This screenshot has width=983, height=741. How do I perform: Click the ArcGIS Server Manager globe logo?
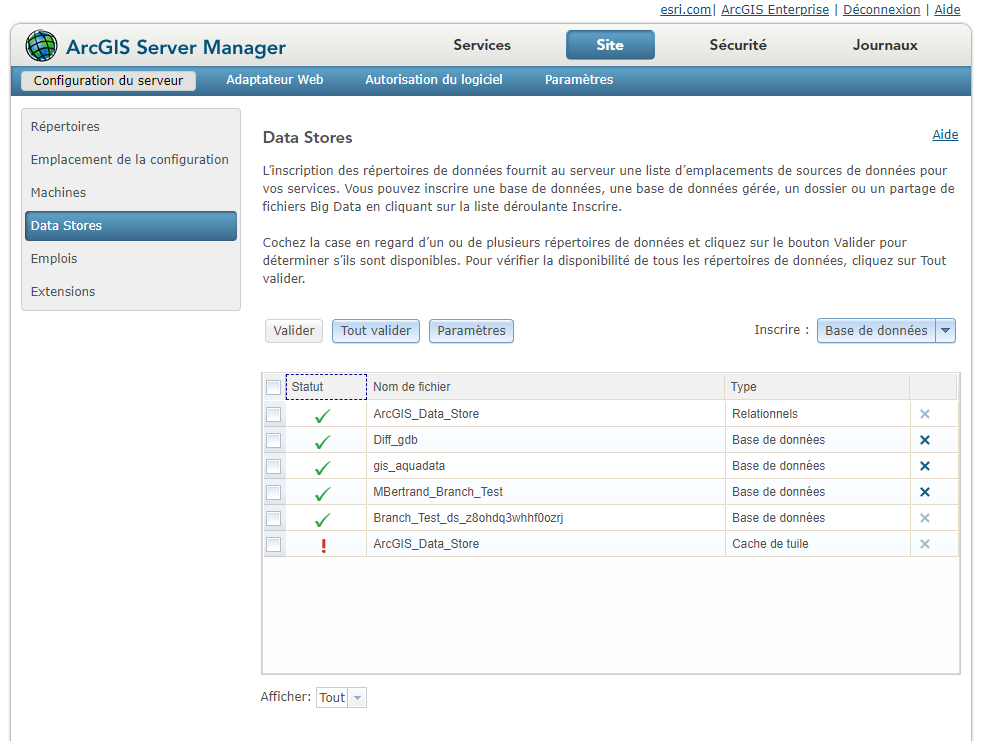click(41, 46)
